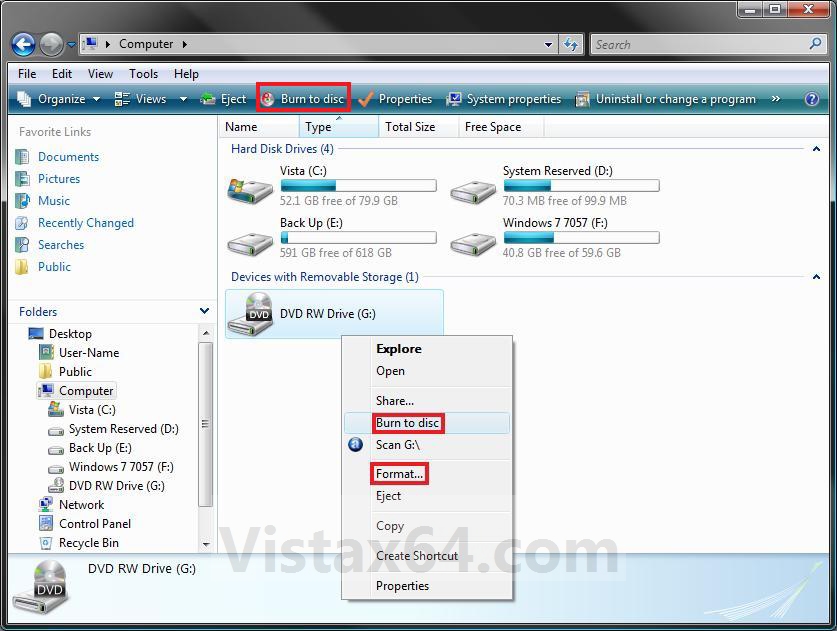Click the blue Help question icon
The image size is (837, 631).
tap(812, 99)
